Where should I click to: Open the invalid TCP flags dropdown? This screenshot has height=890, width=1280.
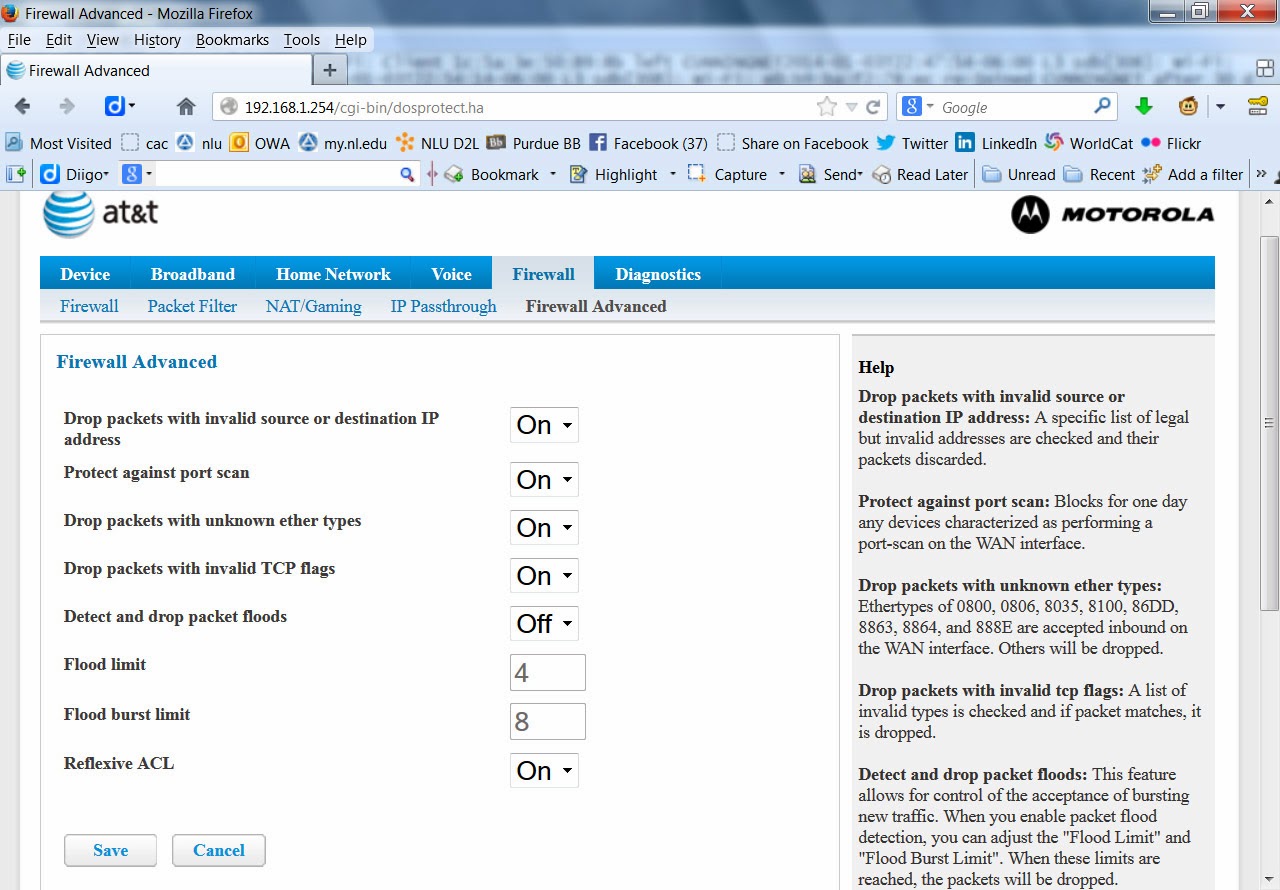544,576
